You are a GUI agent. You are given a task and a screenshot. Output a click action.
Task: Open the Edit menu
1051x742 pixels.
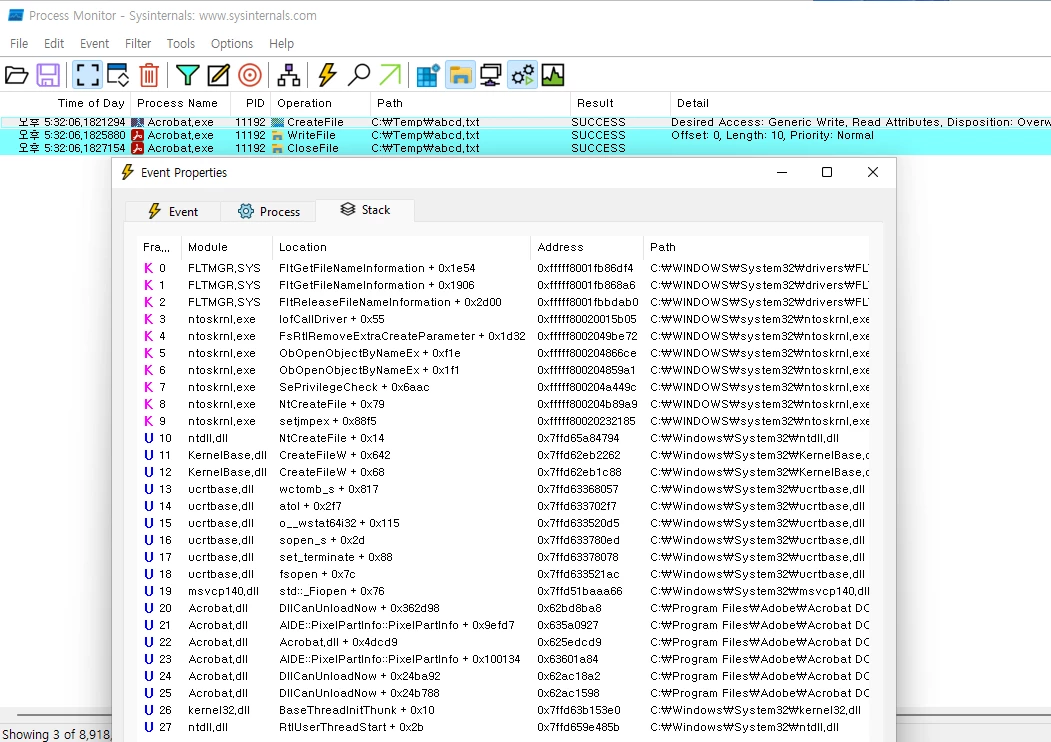click(54, 44)
